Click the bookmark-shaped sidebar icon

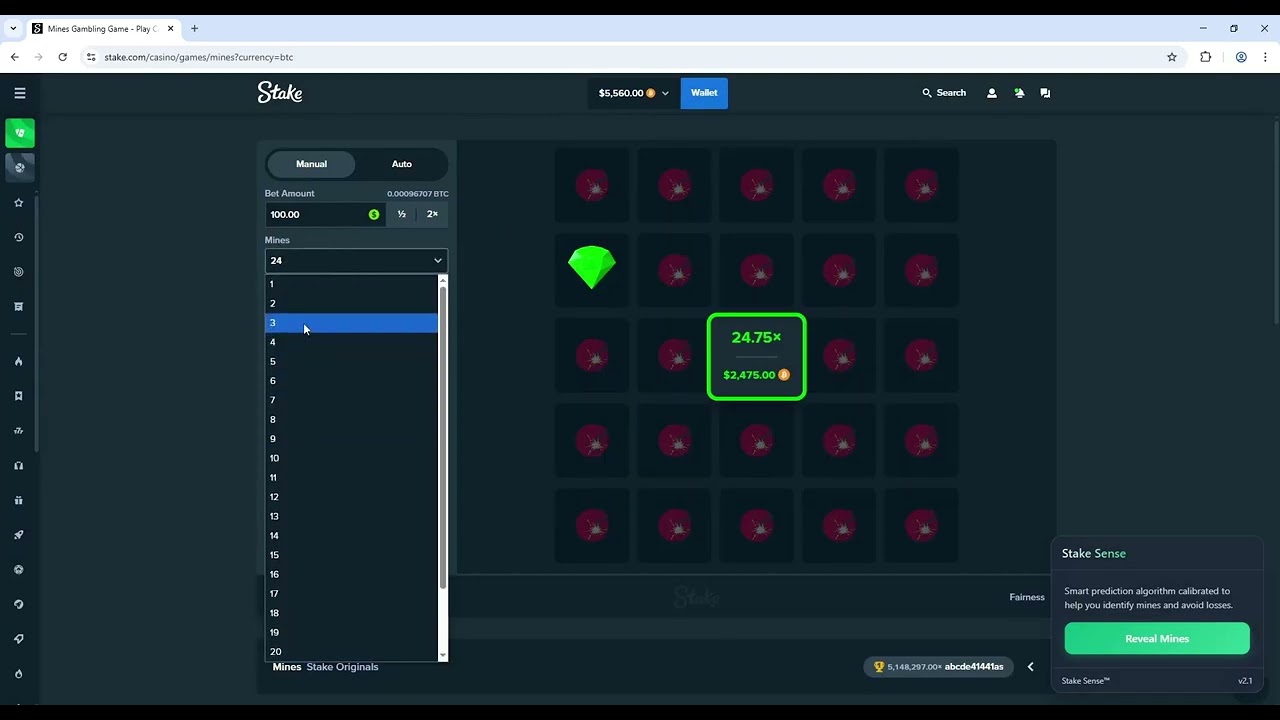(x=19, y=396)
